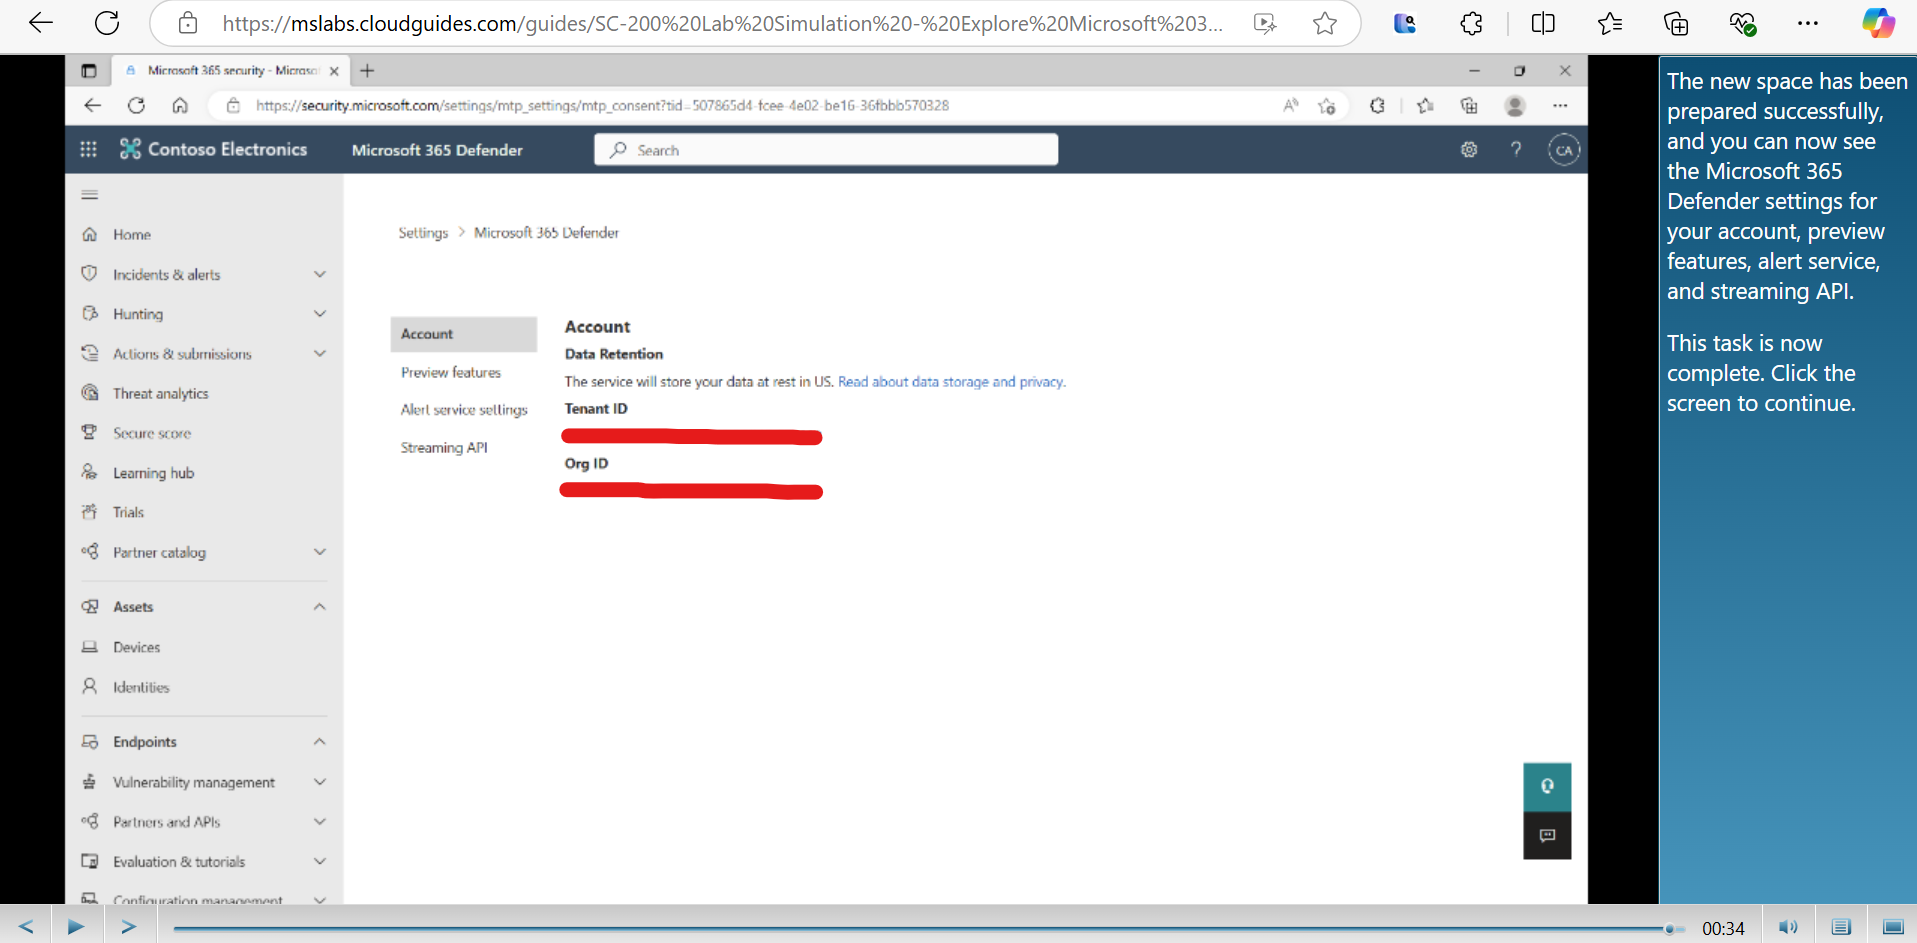Screen dimensions: 1917x943
Task: Open inner browser read aloud icon
Action: pyautogui.click(x=1291, y=105)
